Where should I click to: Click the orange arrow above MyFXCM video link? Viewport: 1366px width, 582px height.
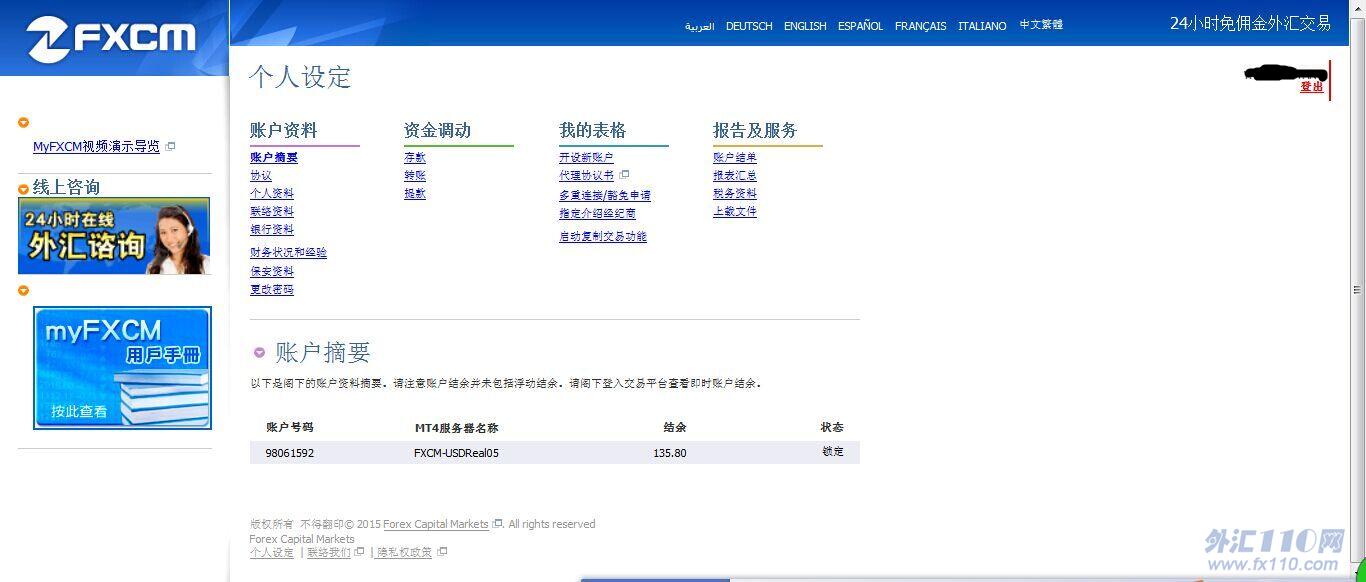point(24,123)
